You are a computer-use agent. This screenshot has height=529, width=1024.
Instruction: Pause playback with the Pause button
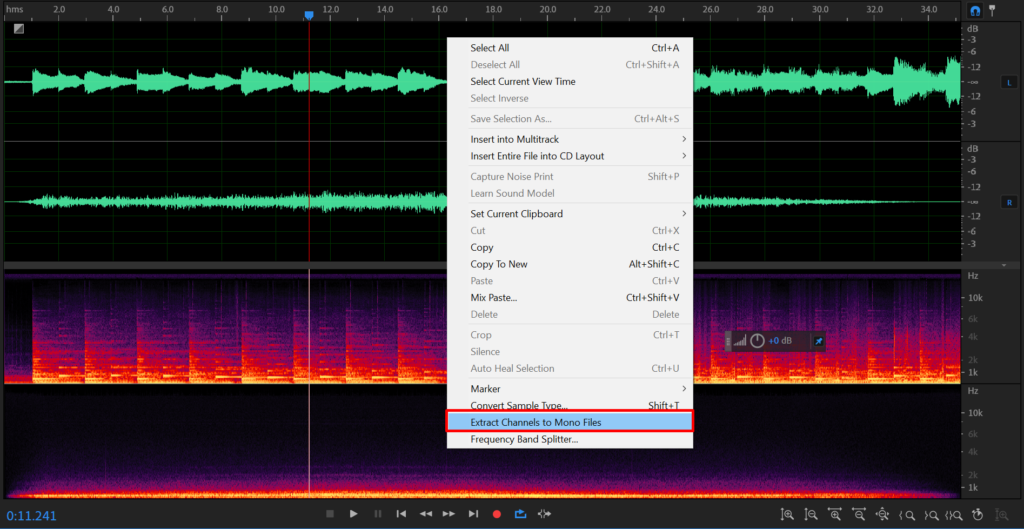pyautogui.click(x=377, y=514)
